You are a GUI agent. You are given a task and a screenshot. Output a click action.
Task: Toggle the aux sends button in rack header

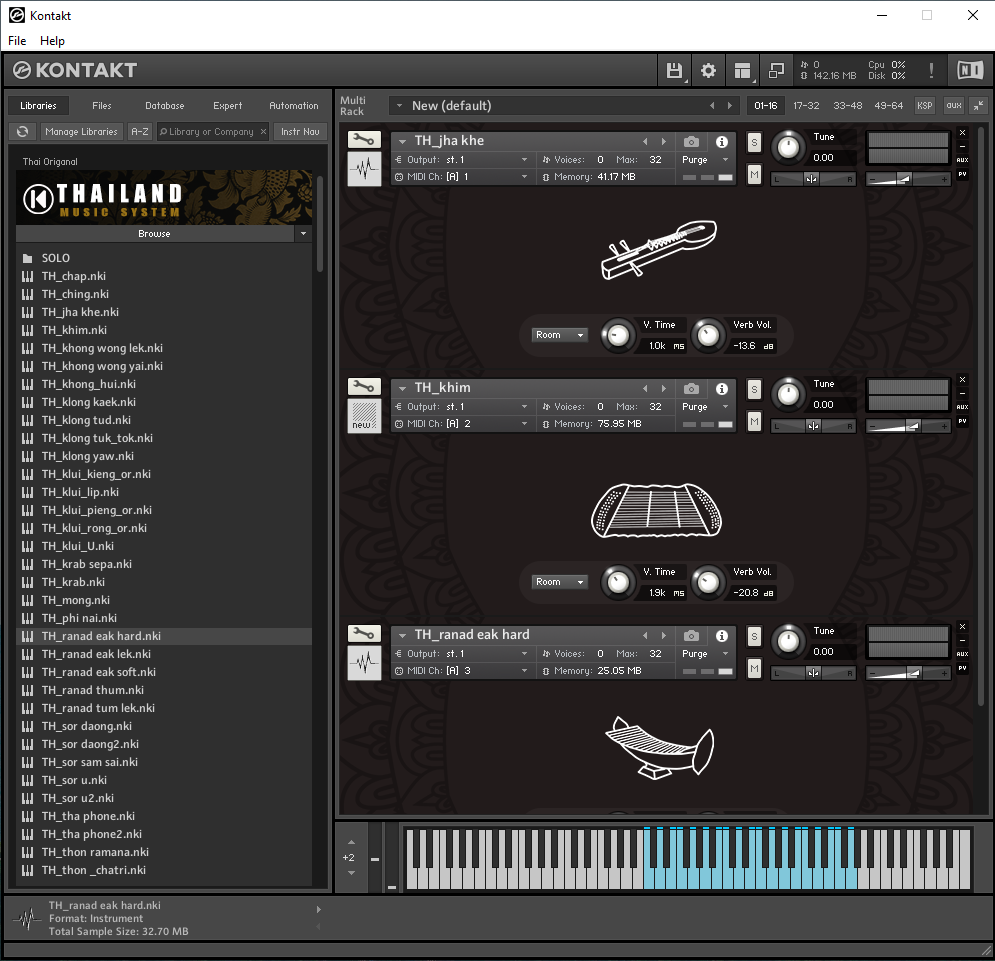(954, 106)
